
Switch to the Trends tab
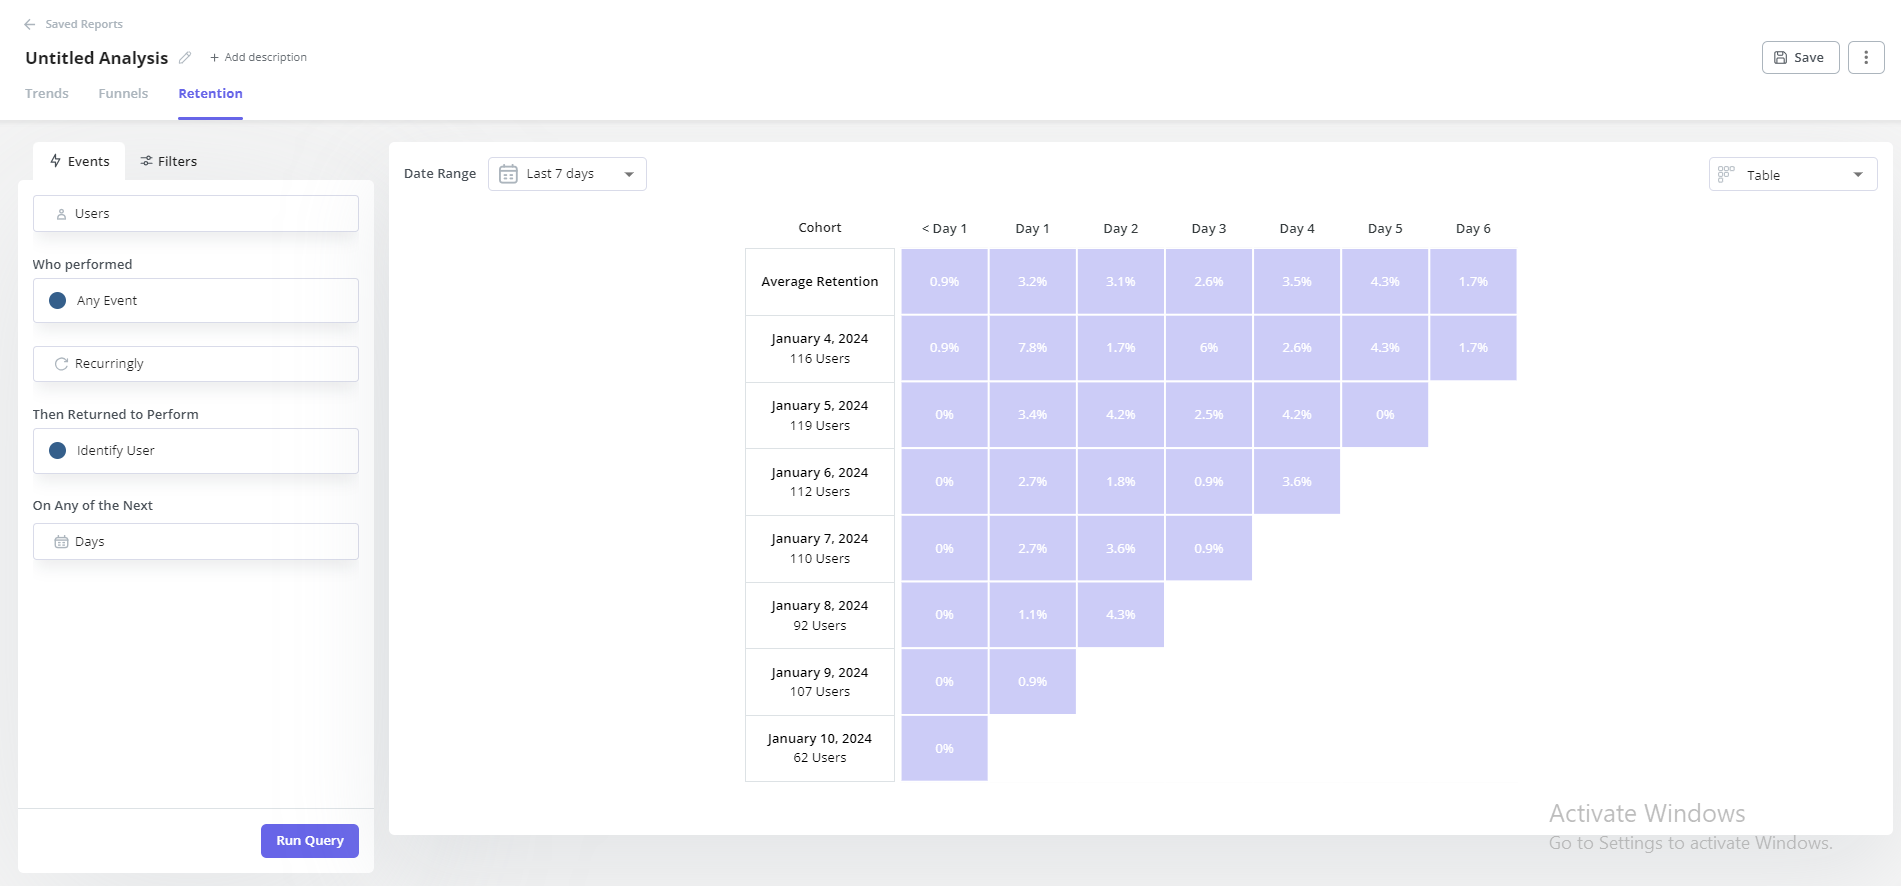(x=47, y=93)
